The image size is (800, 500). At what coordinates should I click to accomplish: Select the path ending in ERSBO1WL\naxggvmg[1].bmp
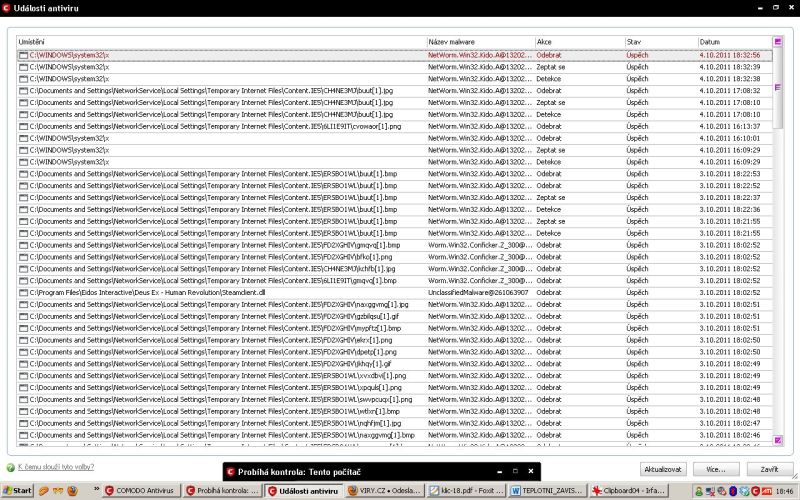click(x=222, y=435)
